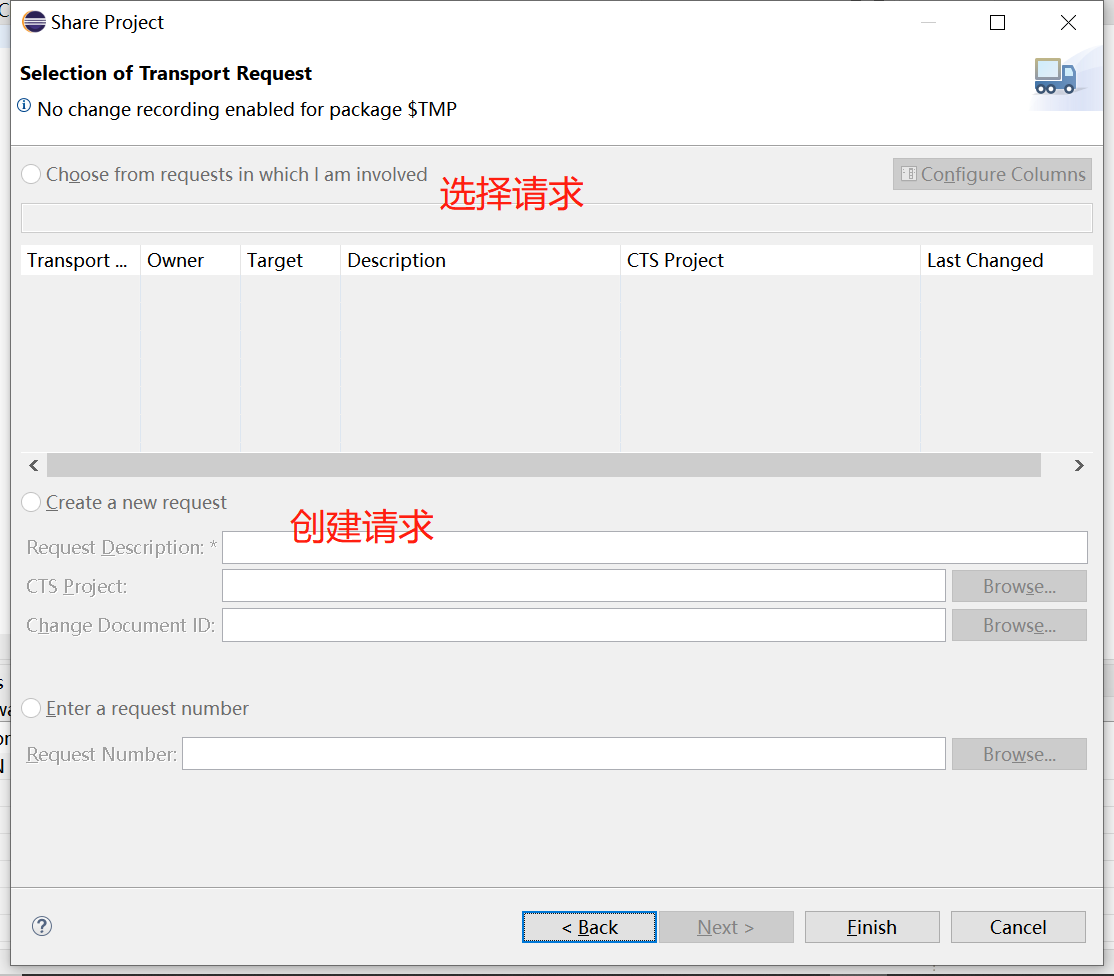Click the Request Description input field
Screen dimensions: 1114x976
point(654,547)
